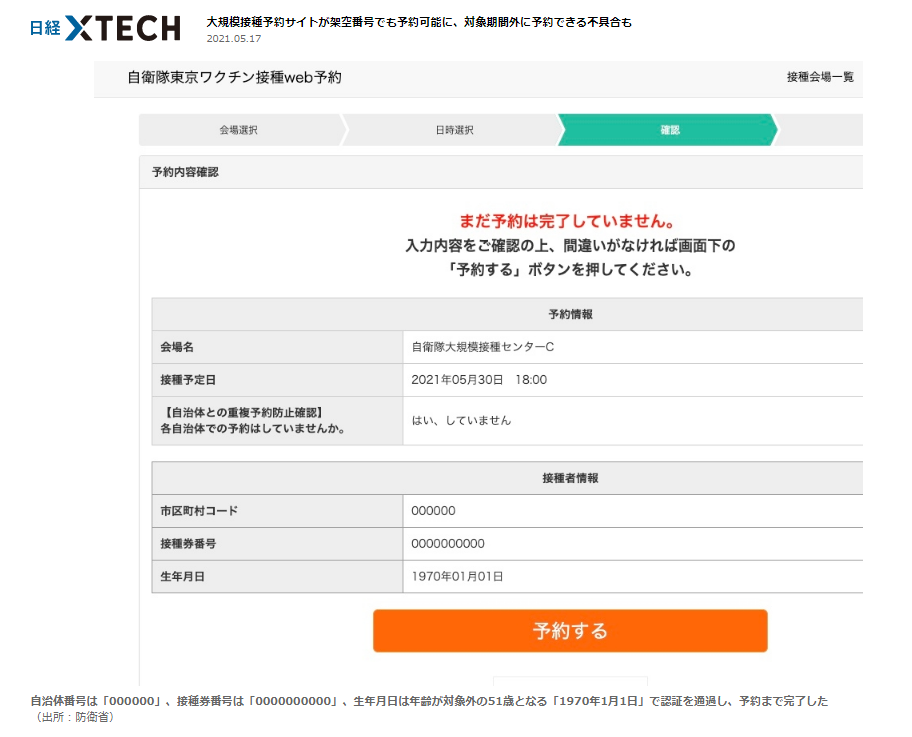Image resolution: width=912 pixels, height=737 pixels.
Task: Open the 接種会場一覧 link
Action: click(x=820, y=77)
